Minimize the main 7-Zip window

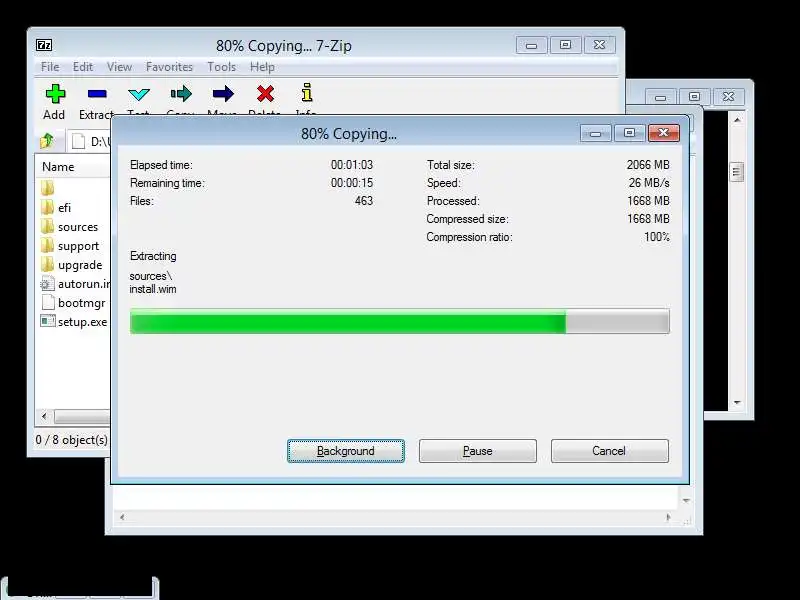pyautogui.click(x=532, y=45)
